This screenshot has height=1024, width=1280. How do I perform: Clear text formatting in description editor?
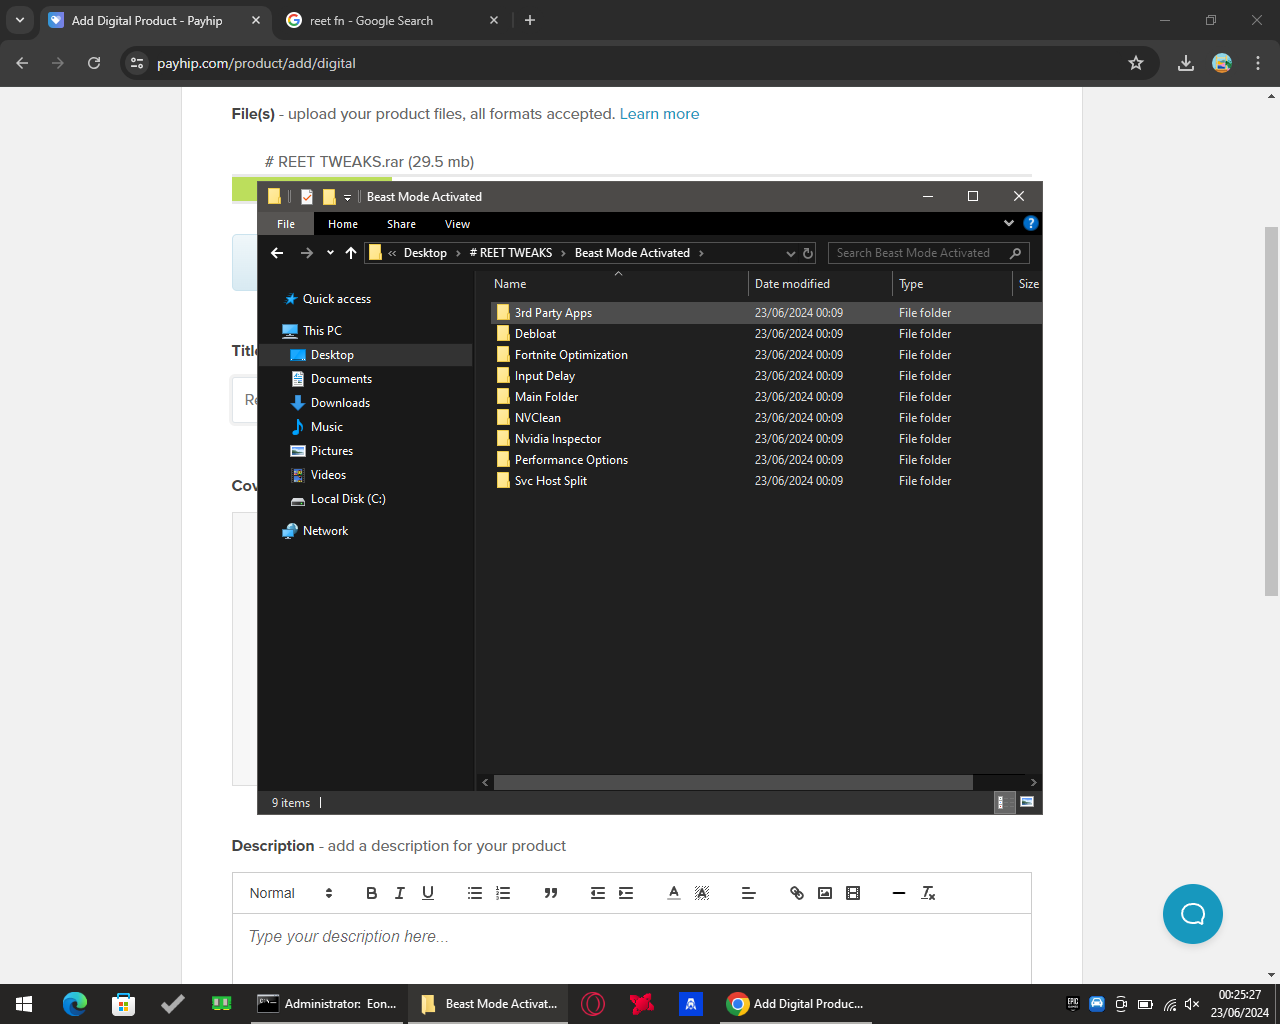928,893
